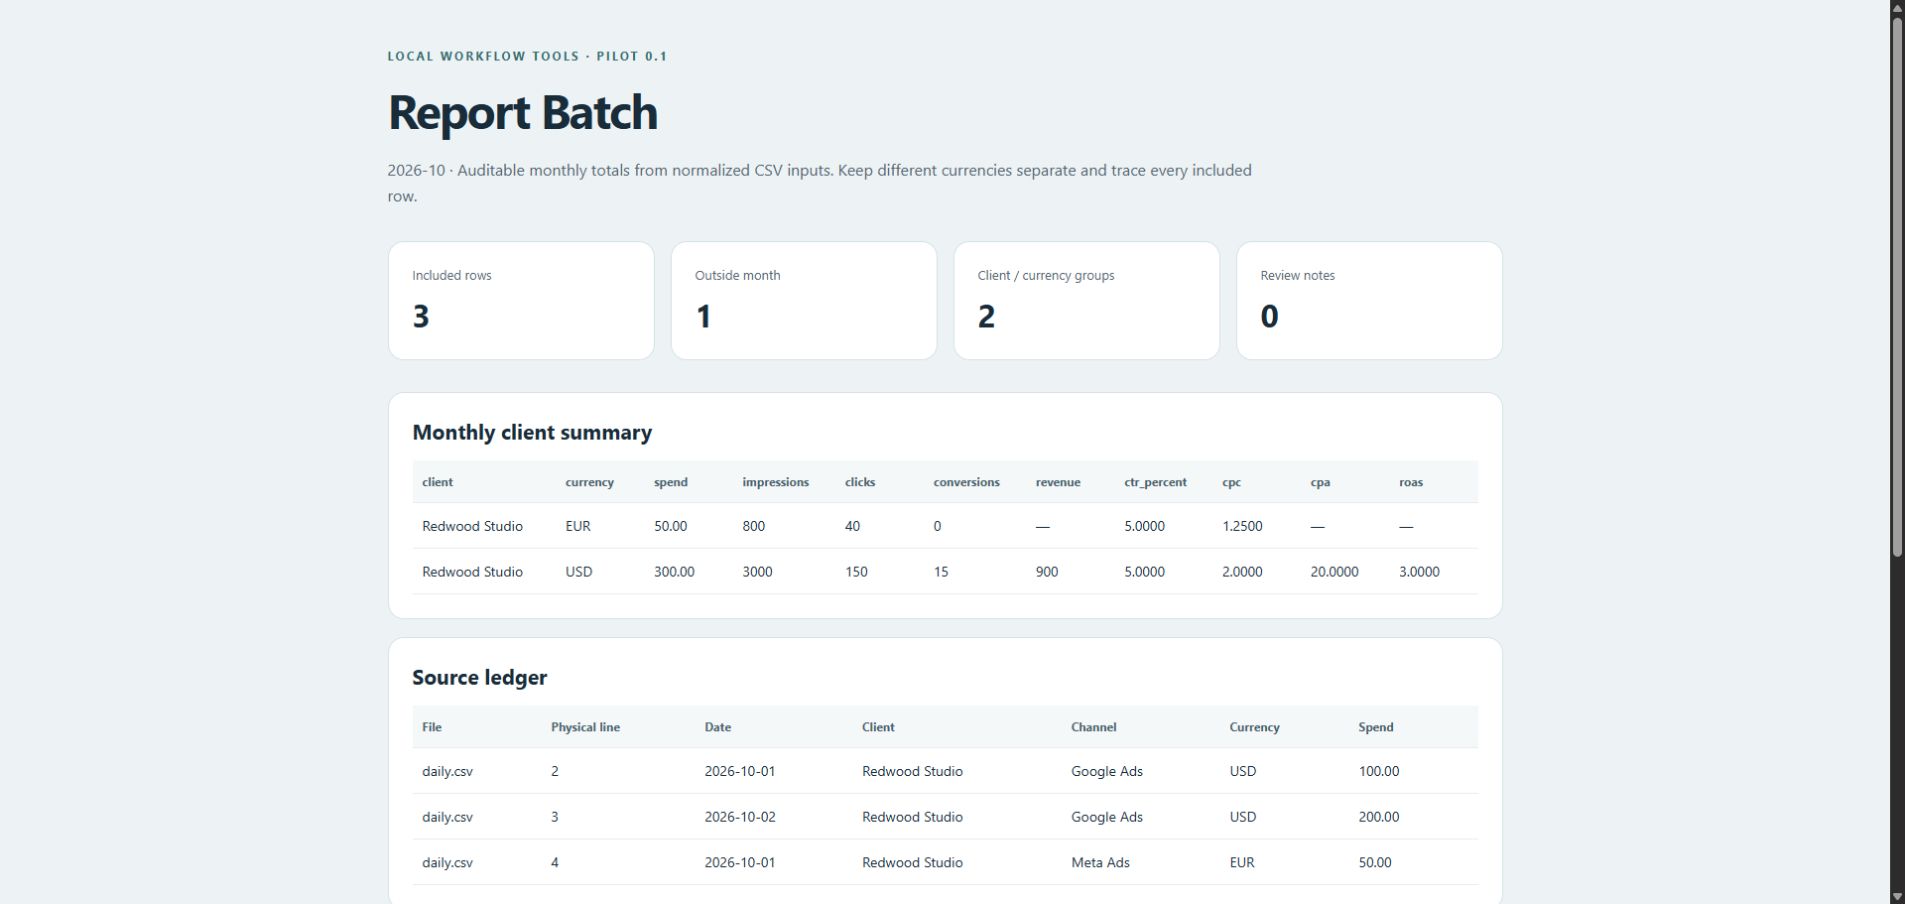The image size is (1905, 904).
Task: Select the 50.00 spend value in summary
Action: [x=670, y=526]
